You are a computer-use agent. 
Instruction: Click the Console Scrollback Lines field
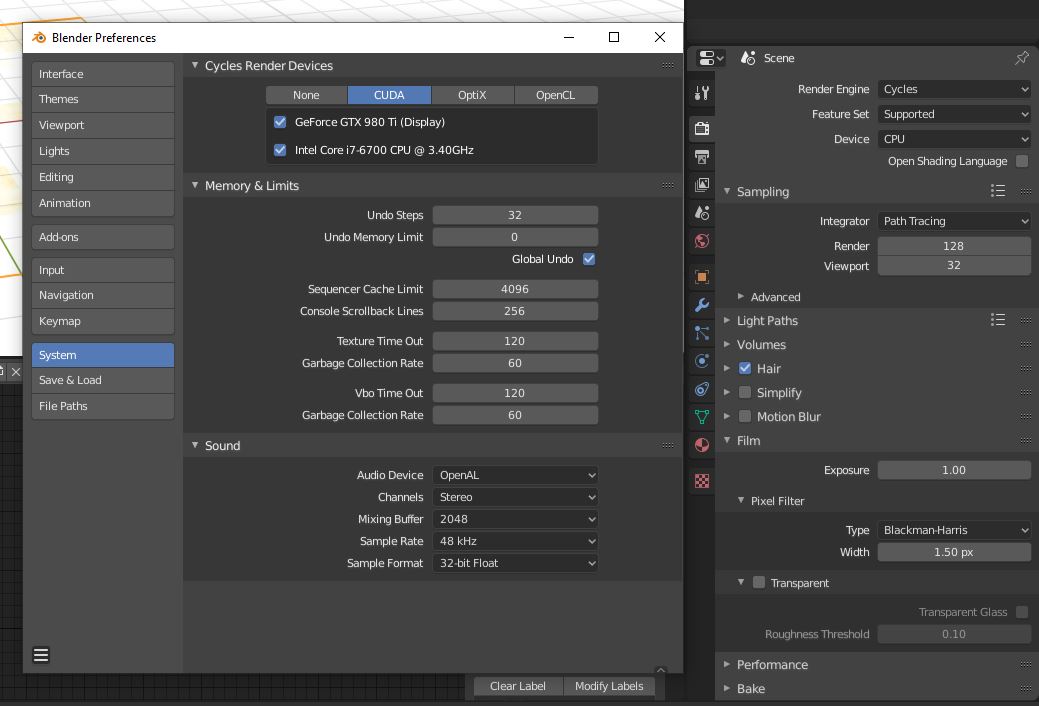point(516,311)
